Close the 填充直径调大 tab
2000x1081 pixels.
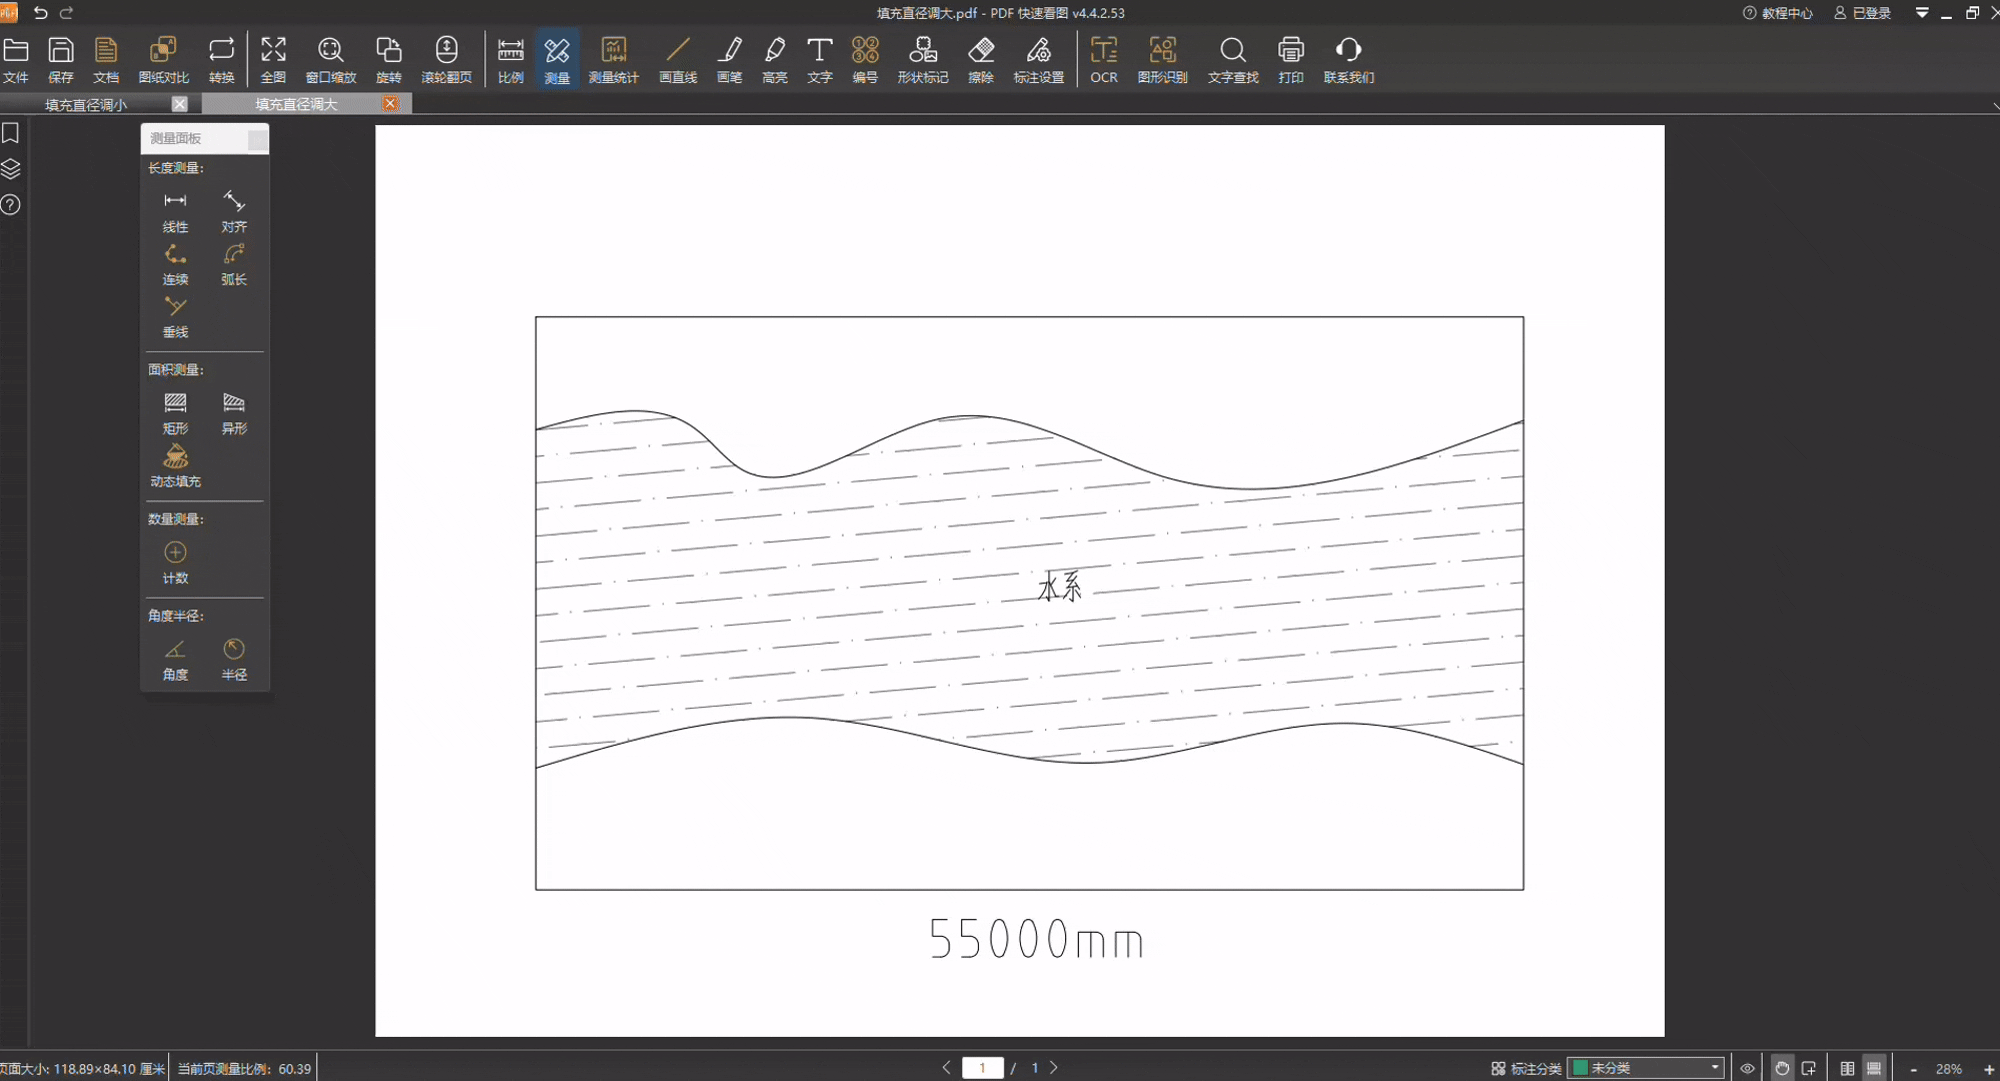click(391, 104)
